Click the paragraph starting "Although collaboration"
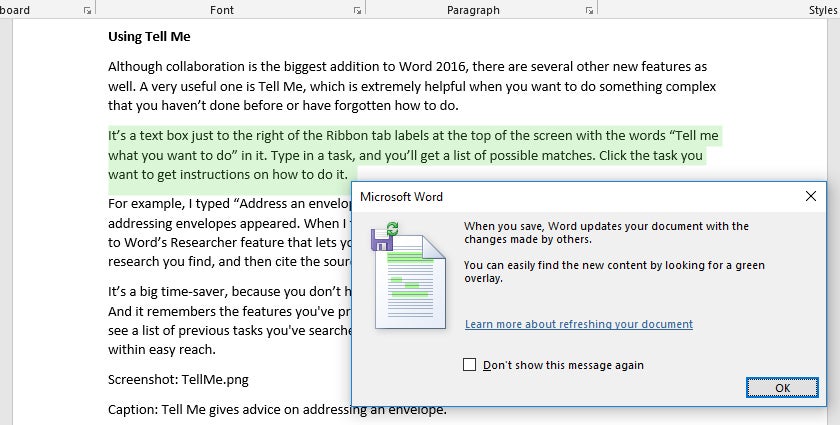Viewport: 840px width, 425px height. click(x=412, y=86)
